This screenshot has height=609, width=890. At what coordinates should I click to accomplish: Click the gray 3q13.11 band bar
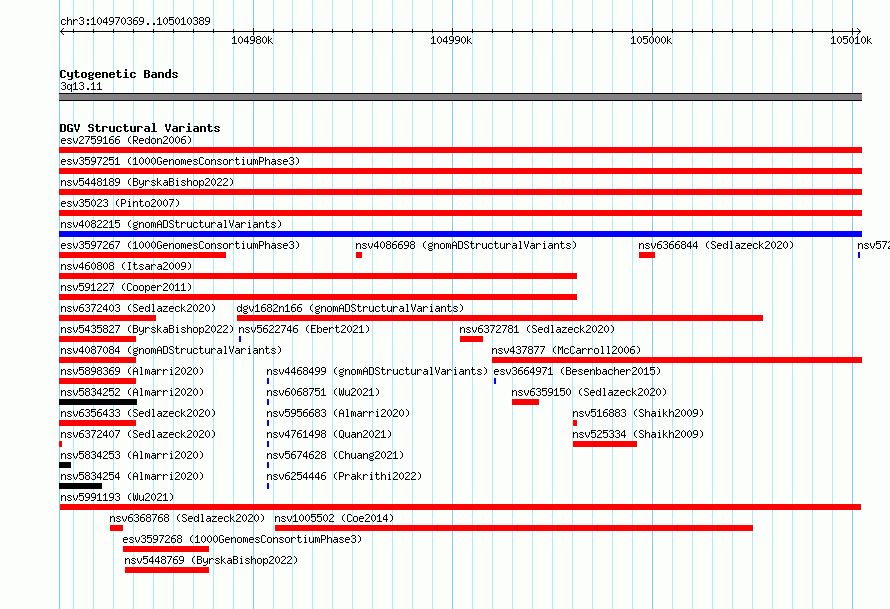[x=460, y=97]
